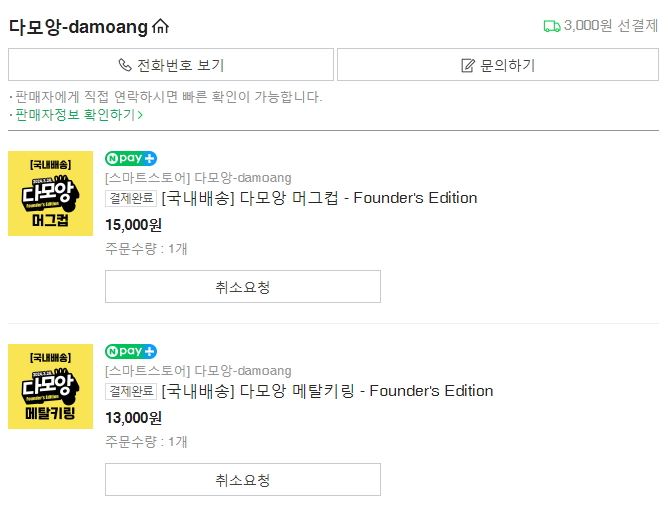Request cancel for the 메탈키링 order

tap(243, 480)
